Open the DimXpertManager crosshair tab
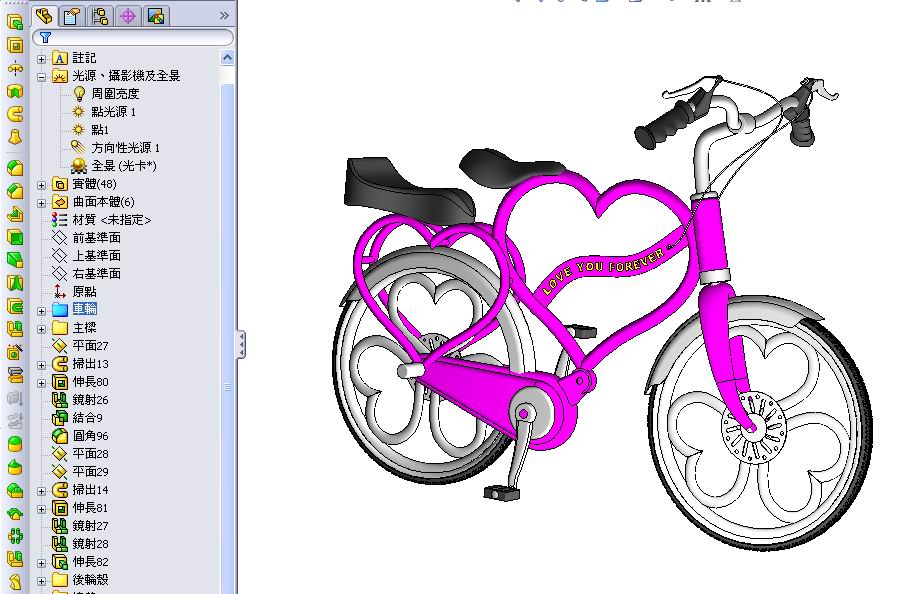 point(128,16)
